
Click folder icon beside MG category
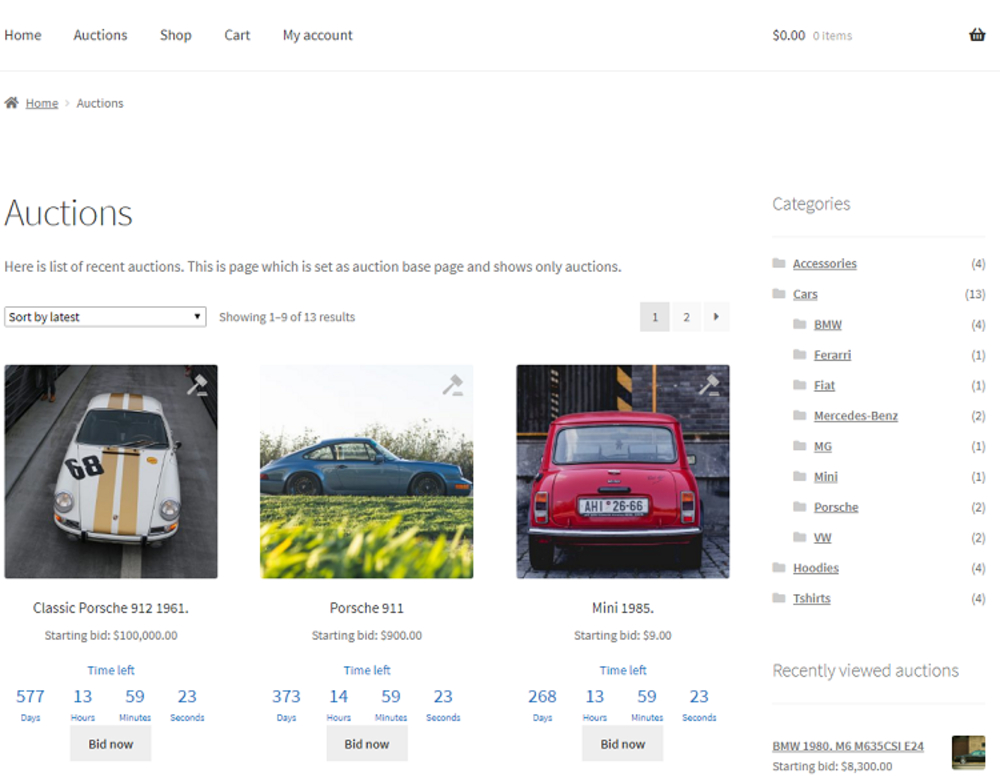(800, 445)
